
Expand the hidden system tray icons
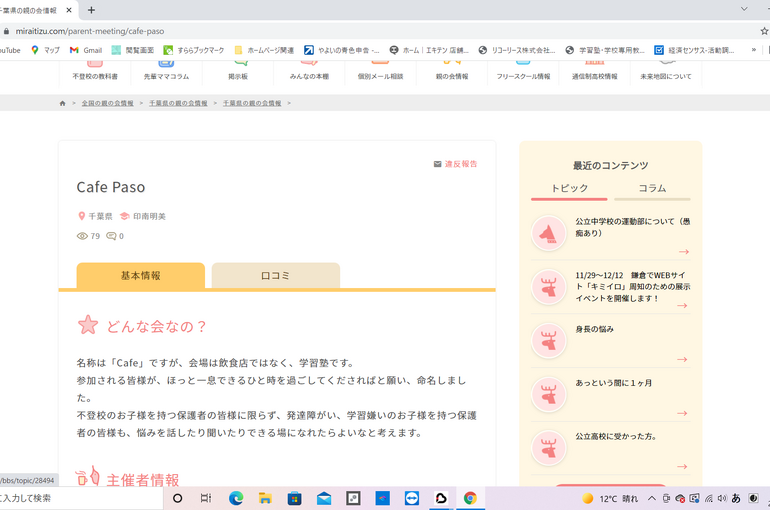pos(652,499)
